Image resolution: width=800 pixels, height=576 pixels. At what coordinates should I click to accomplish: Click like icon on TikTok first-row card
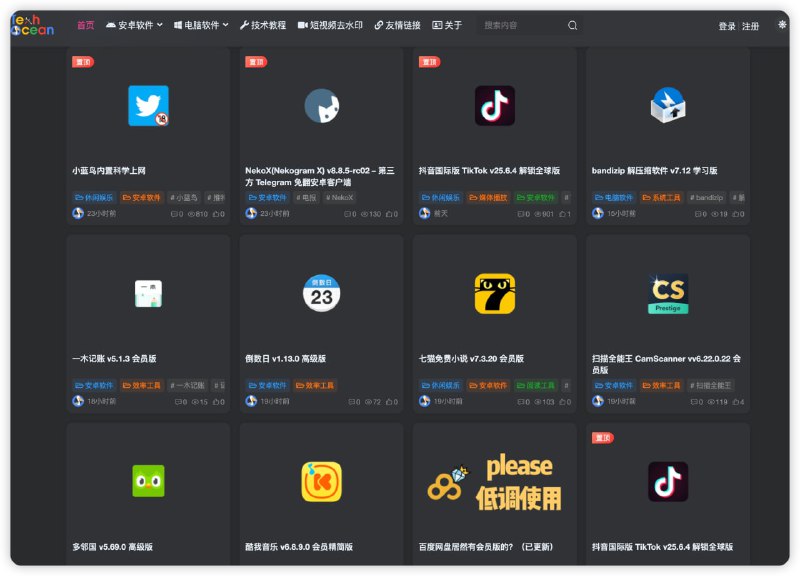(562, 214)
